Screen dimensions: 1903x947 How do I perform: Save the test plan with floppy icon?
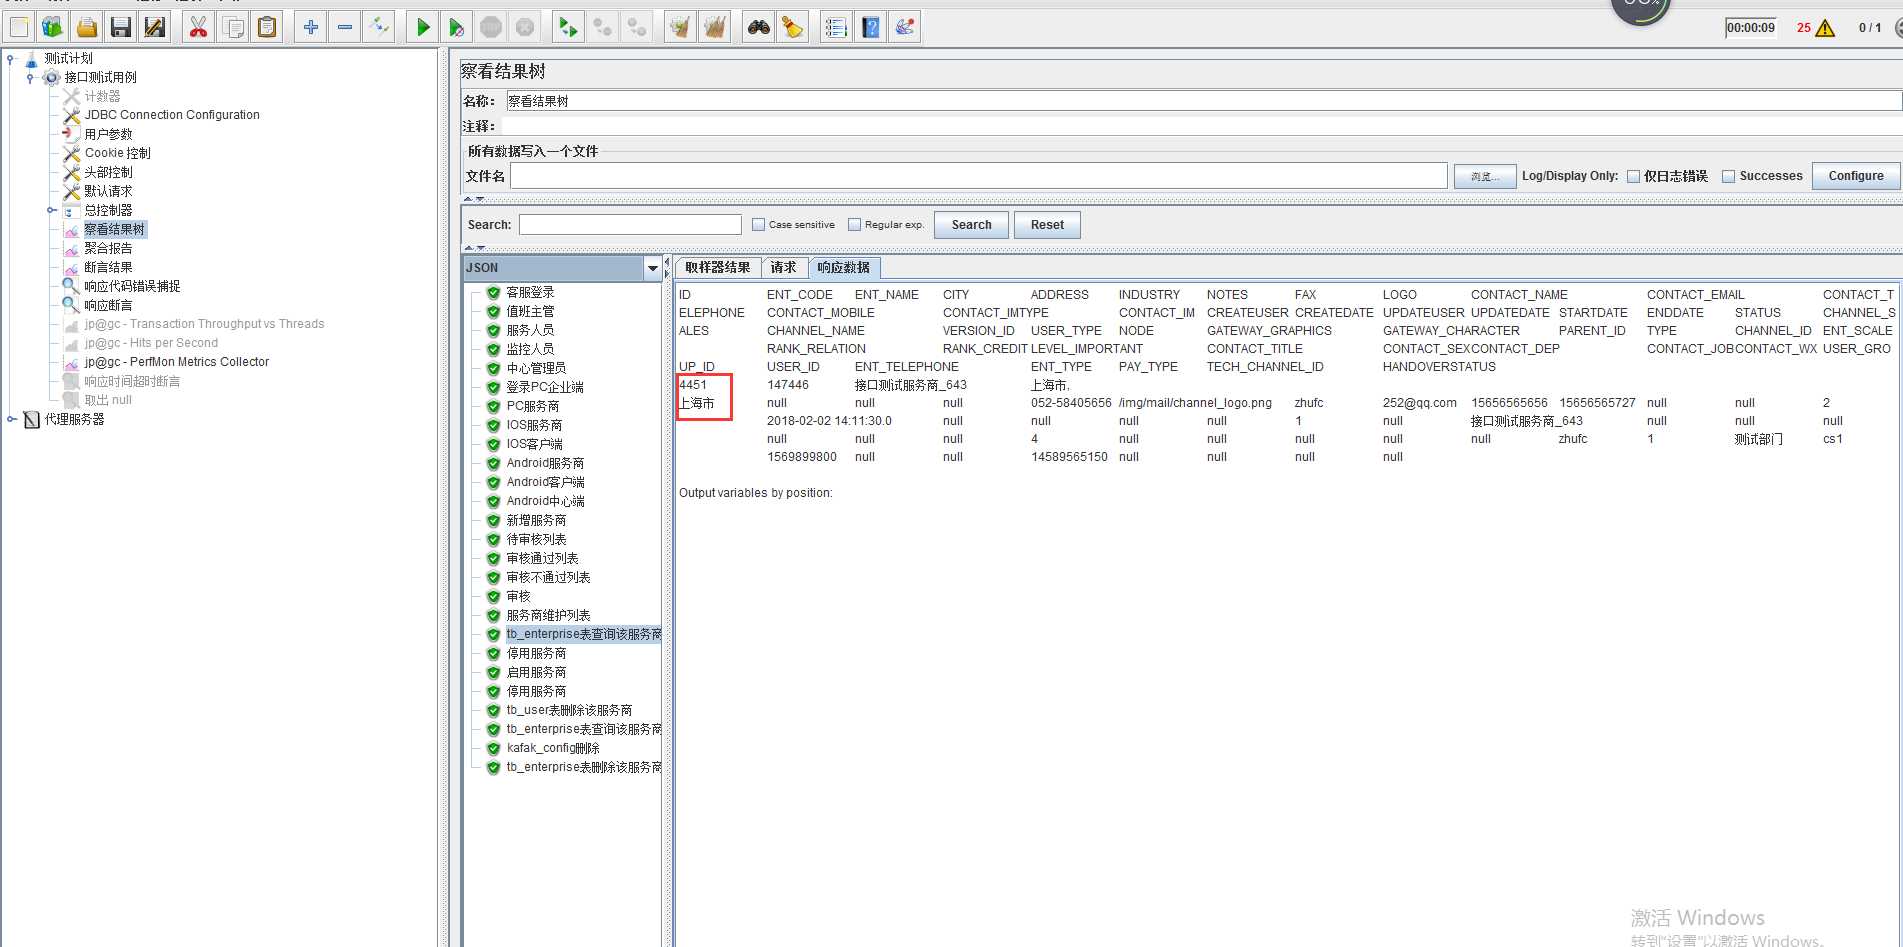point(121,27)
